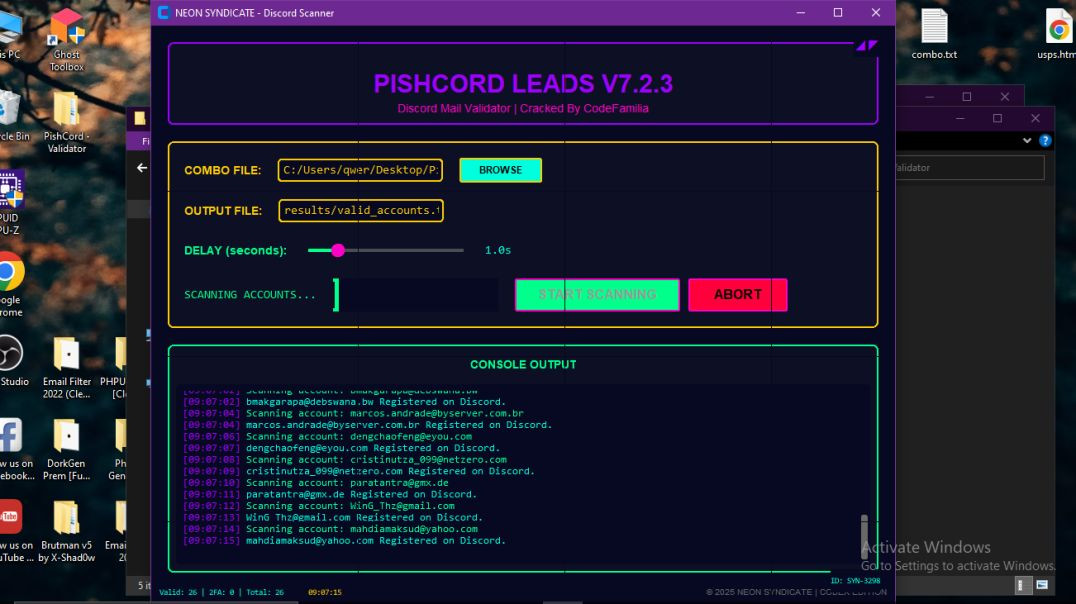The image size is (1076, 604).
Task: Open the combo.txt file on desktop
Action: pyautogui.click(x=934, y=34)
